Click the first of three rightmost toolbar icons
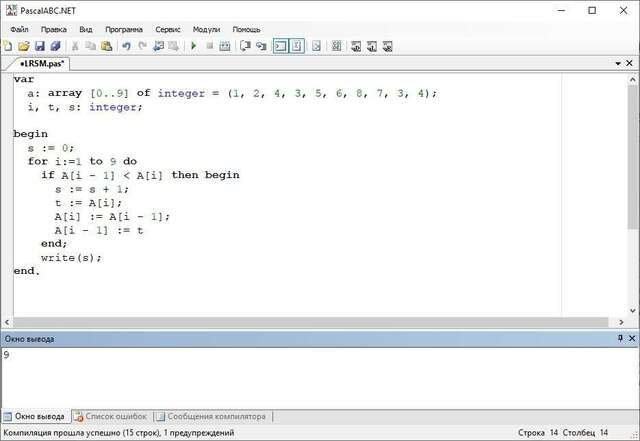The width and height of the screenshot is (640, 441). 356,46
